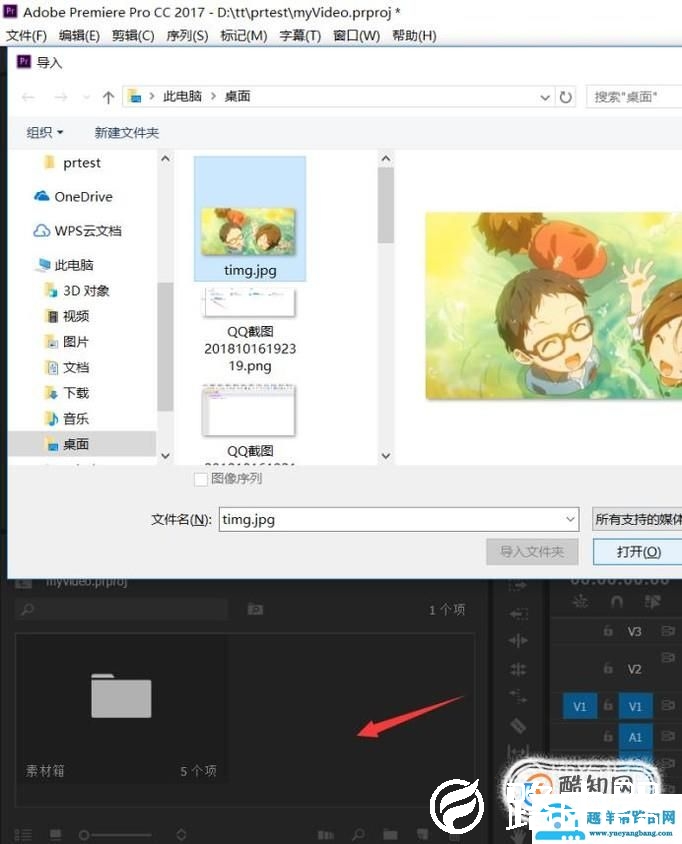Viewport: 682px width, 844px height.
Task: Open 3D 对象 folder in sidebar
Action: pyautogui.click(x=78, y=291)
